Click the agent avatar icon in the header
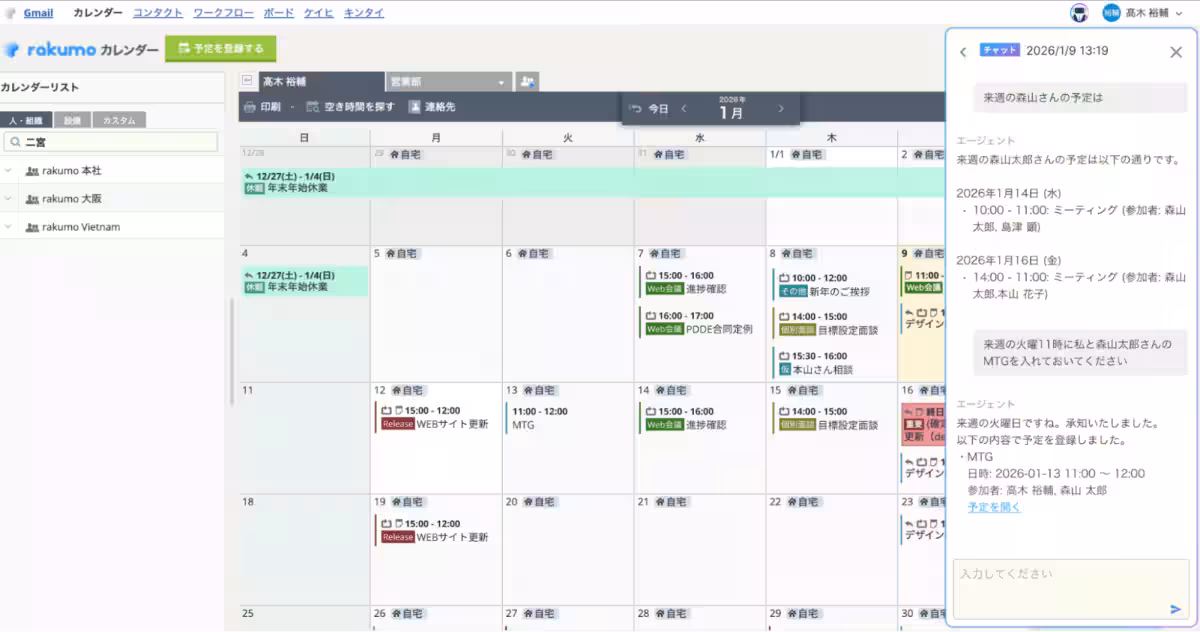1200x632 pixels. point(1078,13)
